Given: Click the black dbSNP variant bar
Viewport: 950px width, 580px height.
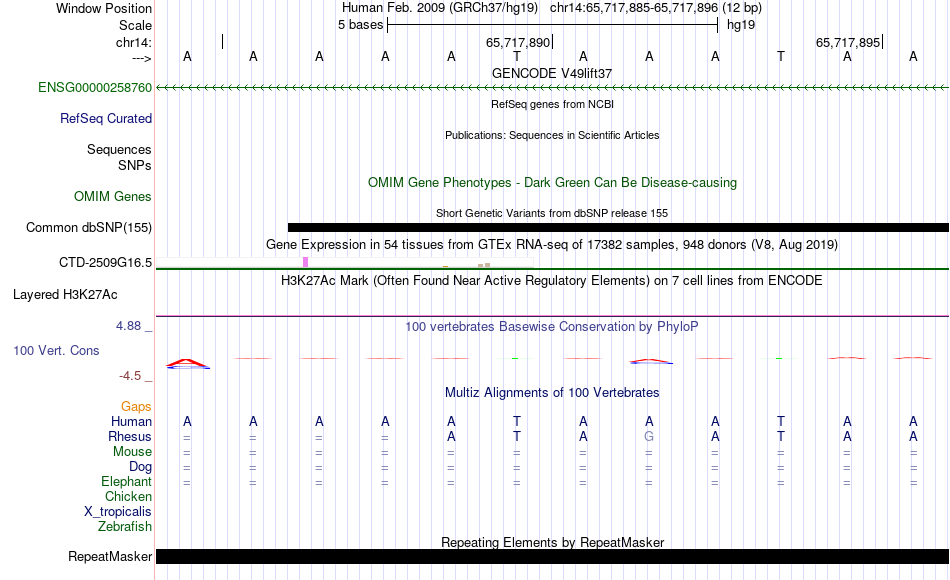Looking at the screenshot, I should (x=618, y=227).
